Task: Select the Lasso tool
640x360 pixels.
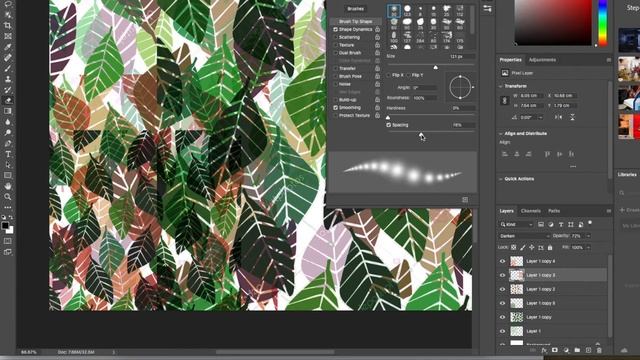Action: pyautogui.click(x=8, y=4)
